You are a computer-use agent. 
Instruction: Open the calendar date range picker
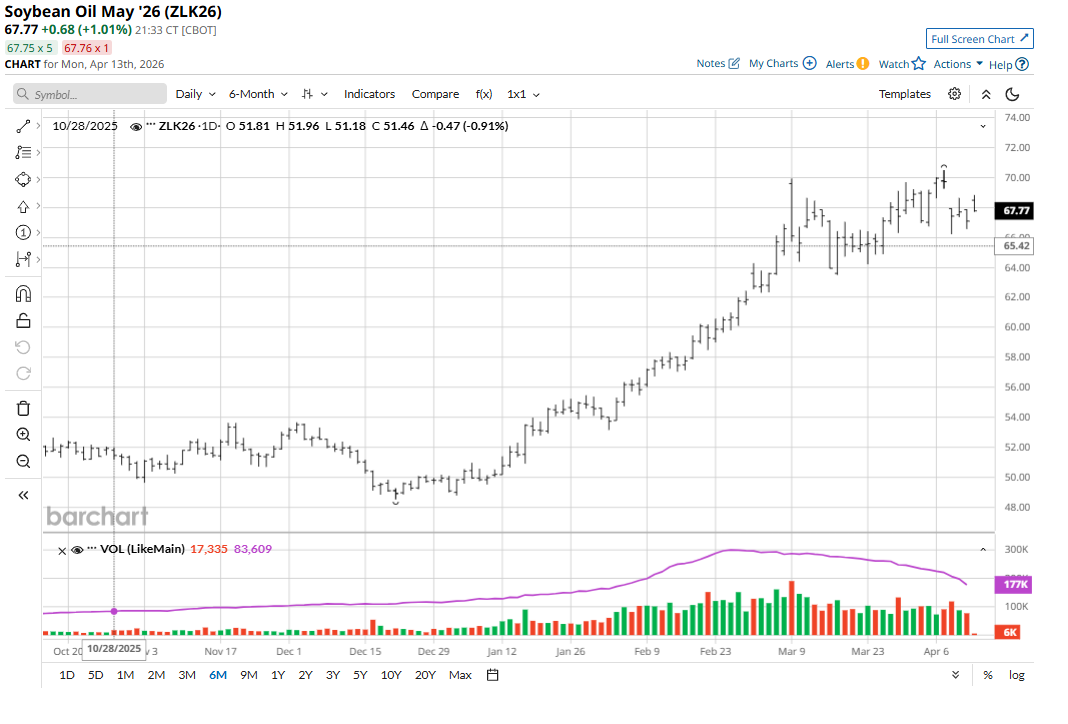tap(493, 675)
